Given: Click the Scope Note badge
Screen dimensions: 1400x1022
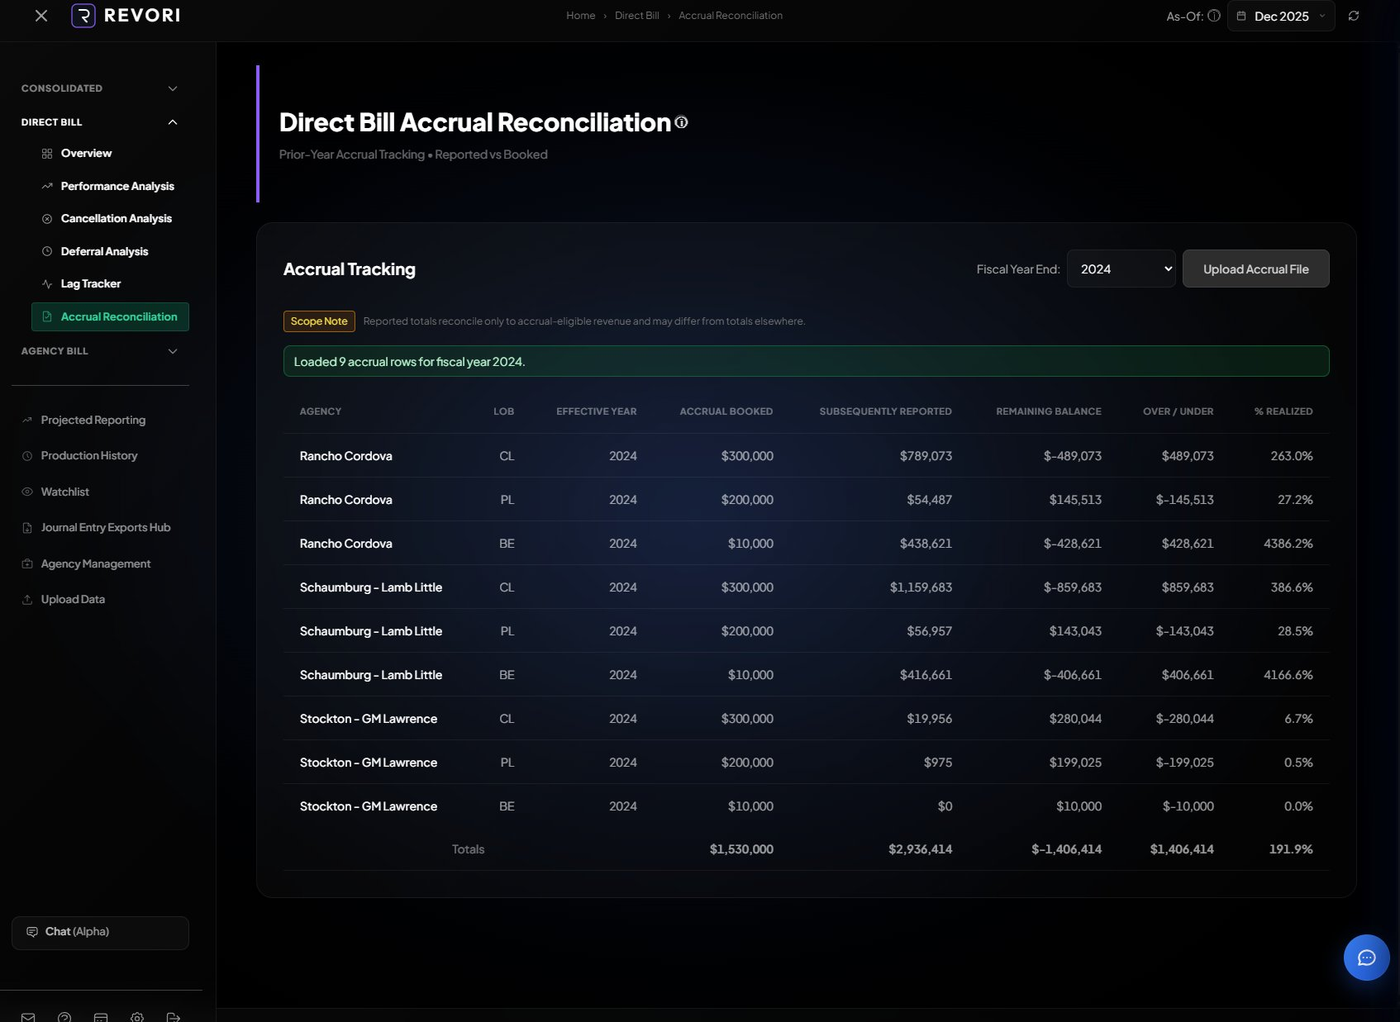Looking at the screenshot, I should click(x=319, y=321).
